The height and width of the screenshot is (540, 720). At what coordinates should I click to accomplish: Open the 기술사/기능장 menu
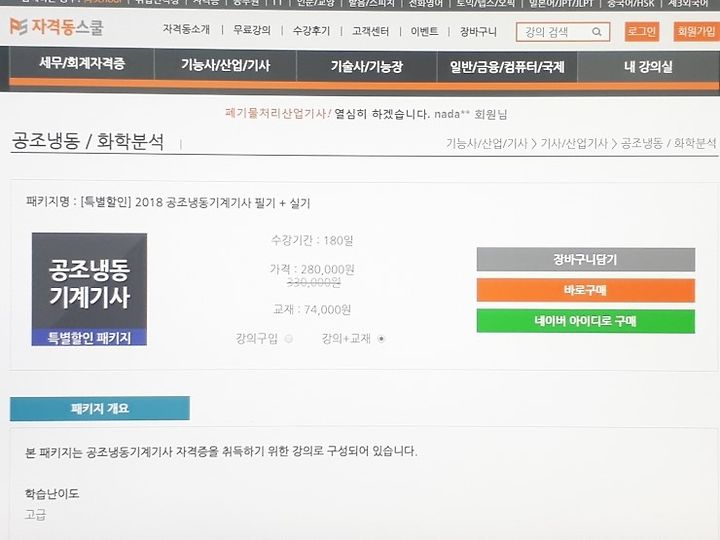point(366,66)
